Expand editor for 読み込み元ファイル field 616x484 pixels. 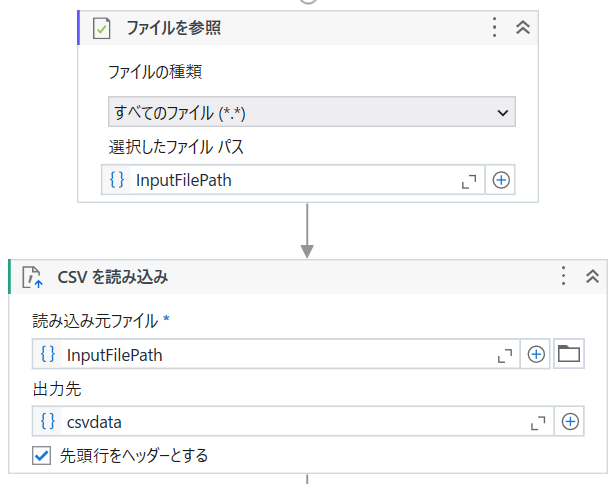pos(504,356)
